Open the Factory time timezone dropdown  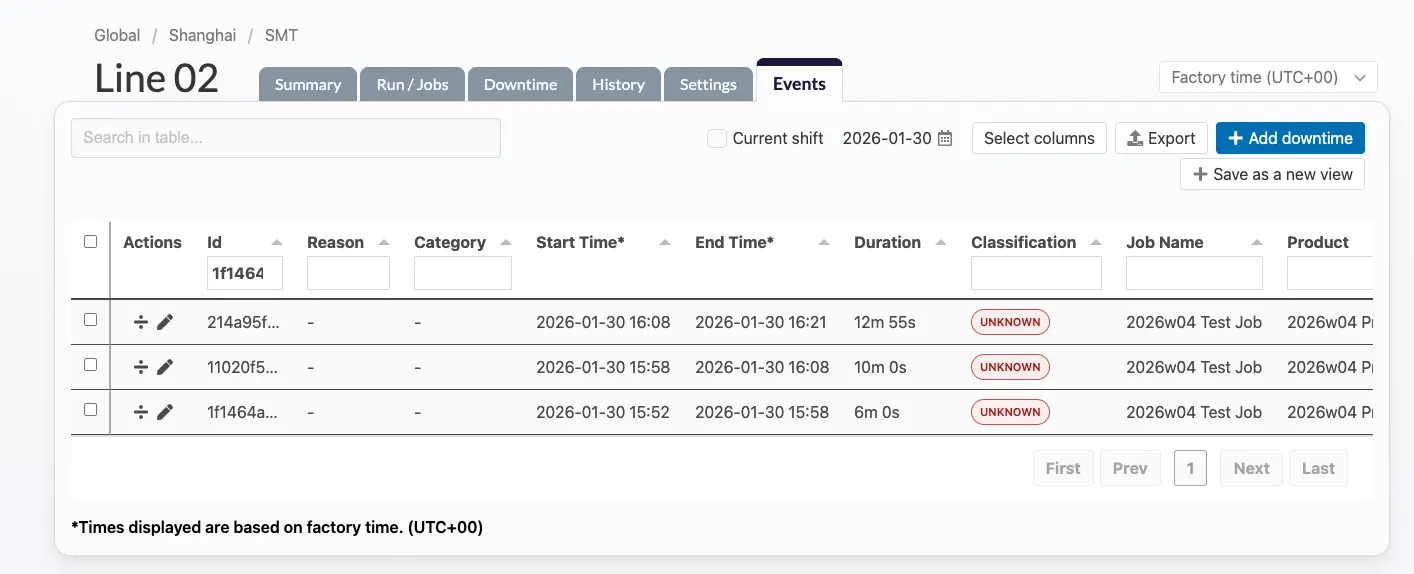tap(1267, 77)
